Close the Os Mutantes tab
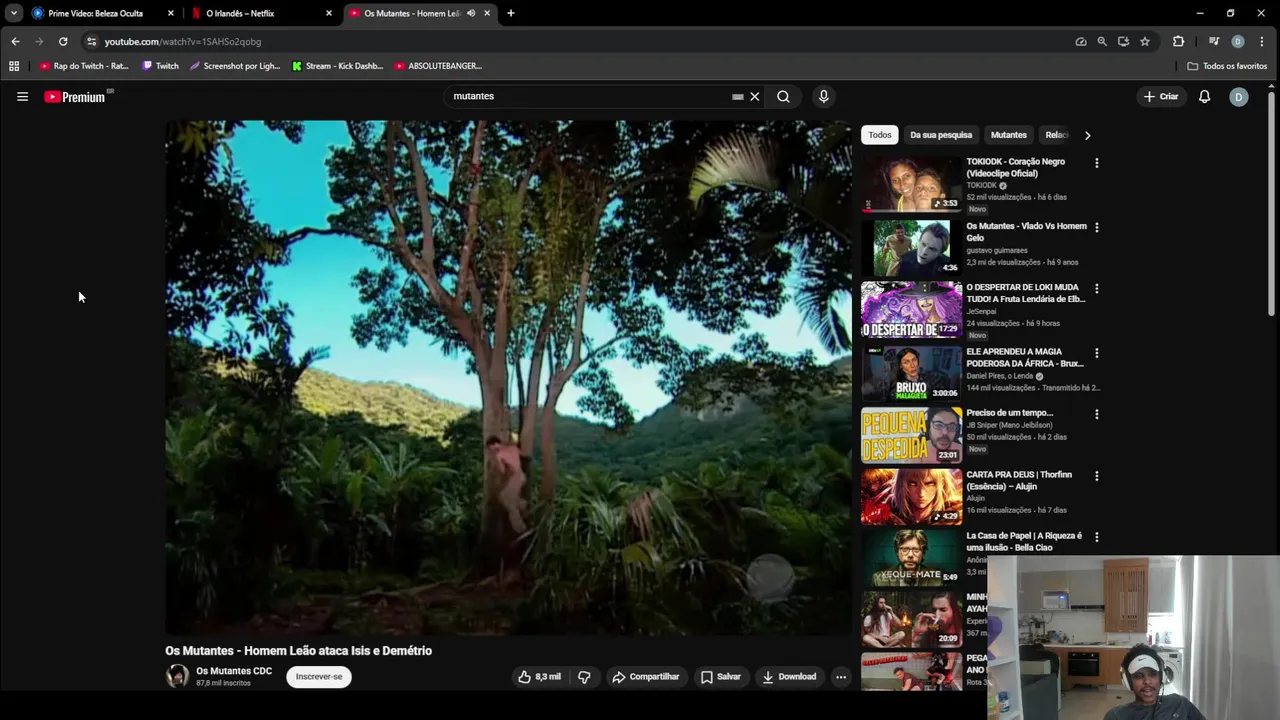1280x720 pixels. [487, 13]
